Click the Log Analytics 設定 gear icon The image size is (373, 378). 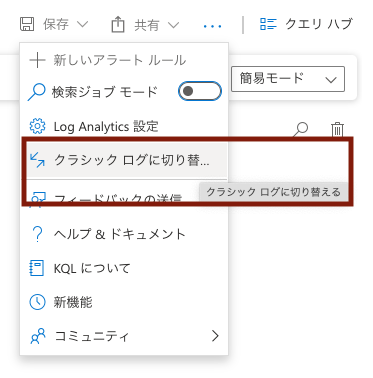[x=37, y=127]
